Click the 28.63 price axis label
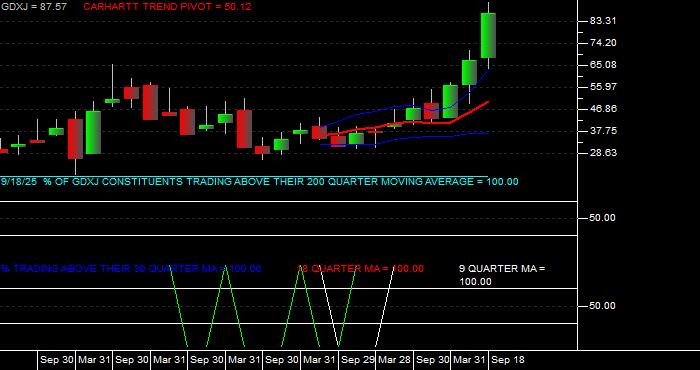Image resolution: width=700 pixels, height=370 pixels. click(x=604, y=153)
